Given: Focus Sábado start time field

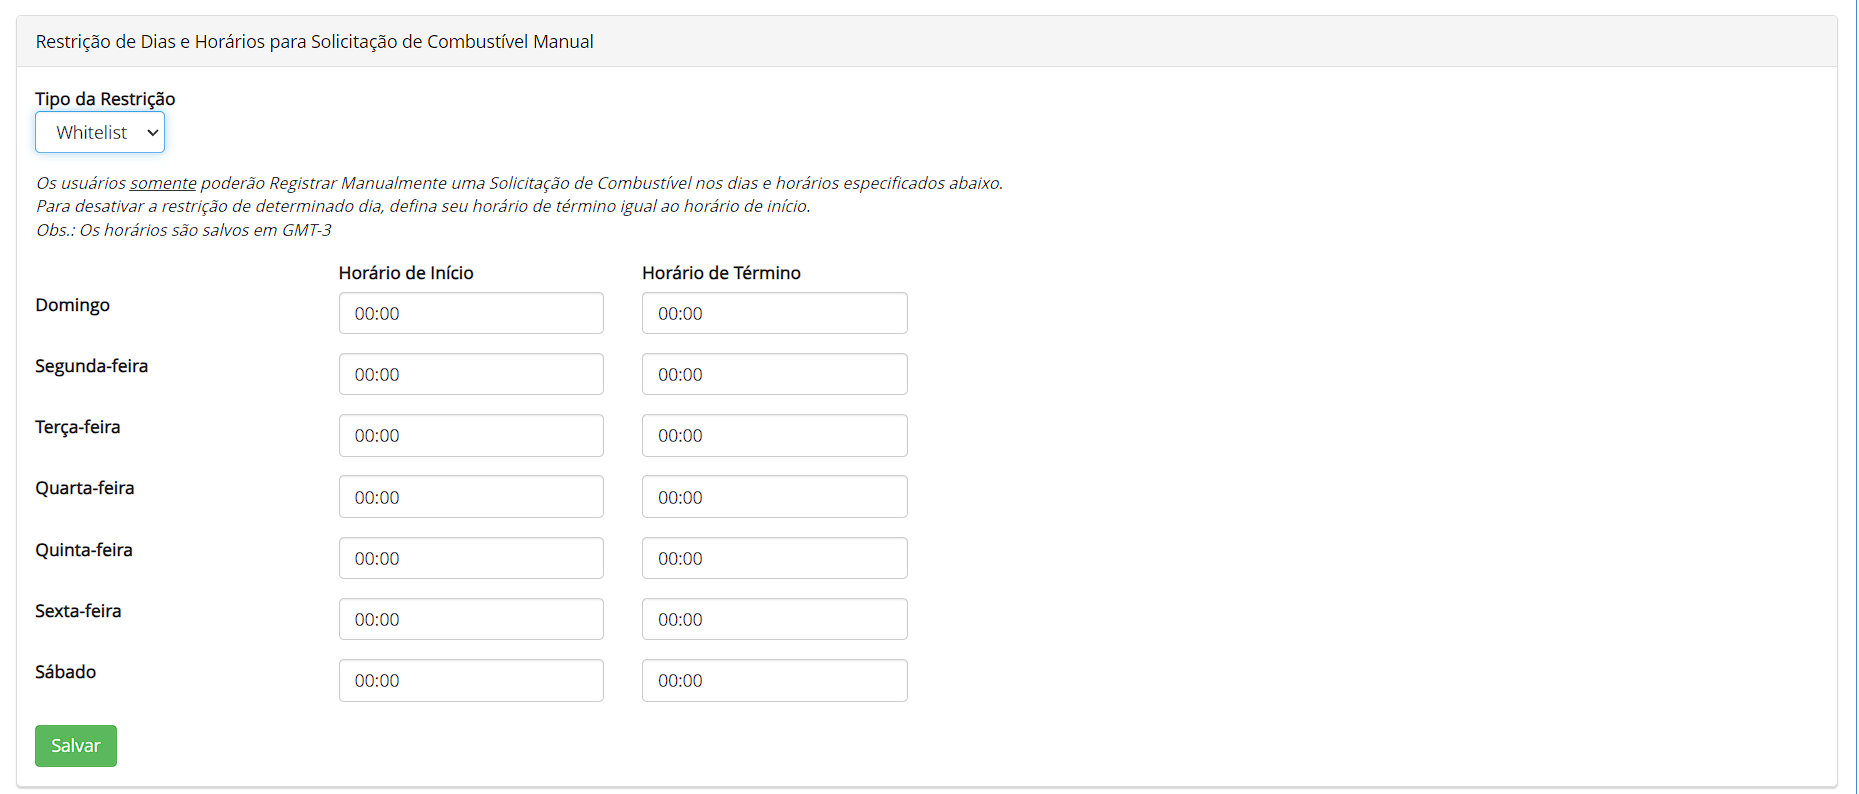Looking at the screenshot, I should point(471,680).
